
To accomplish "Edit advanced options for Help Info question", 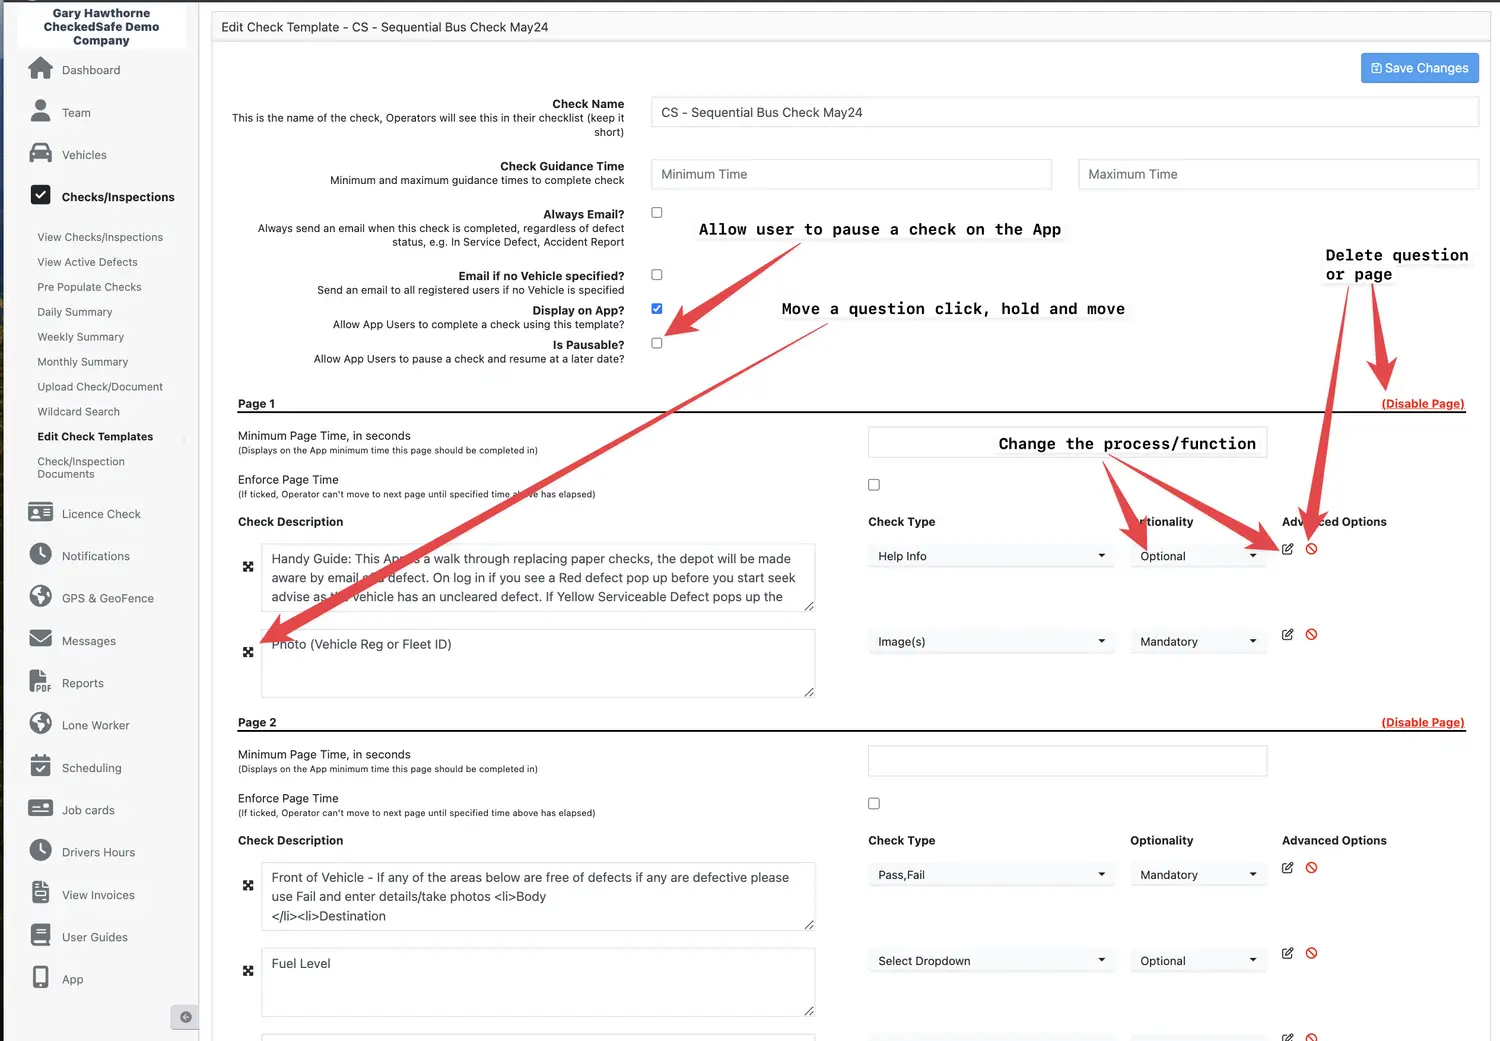I will [x=1288, y=549].
